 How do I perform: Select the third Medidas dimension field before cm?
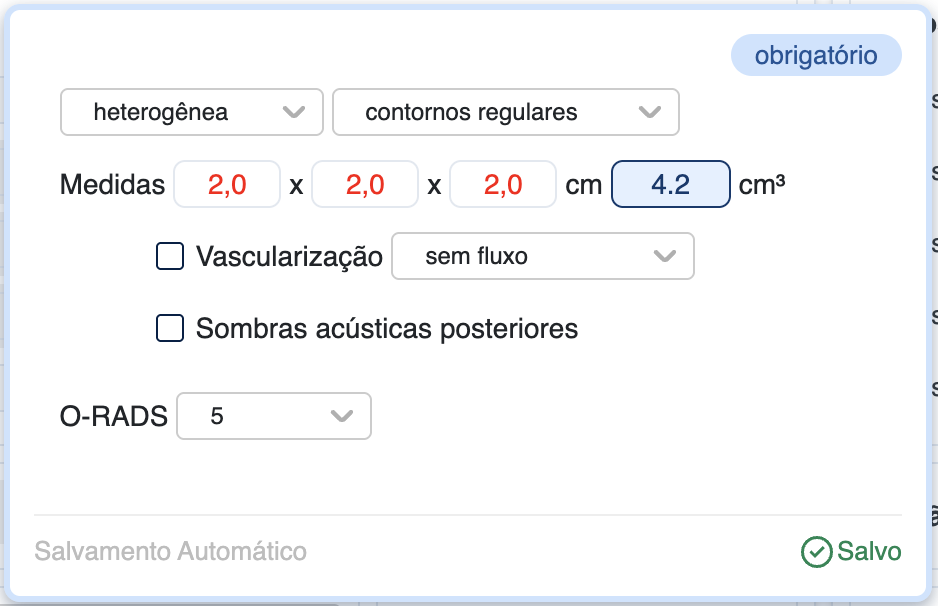(x=503, y=185)
